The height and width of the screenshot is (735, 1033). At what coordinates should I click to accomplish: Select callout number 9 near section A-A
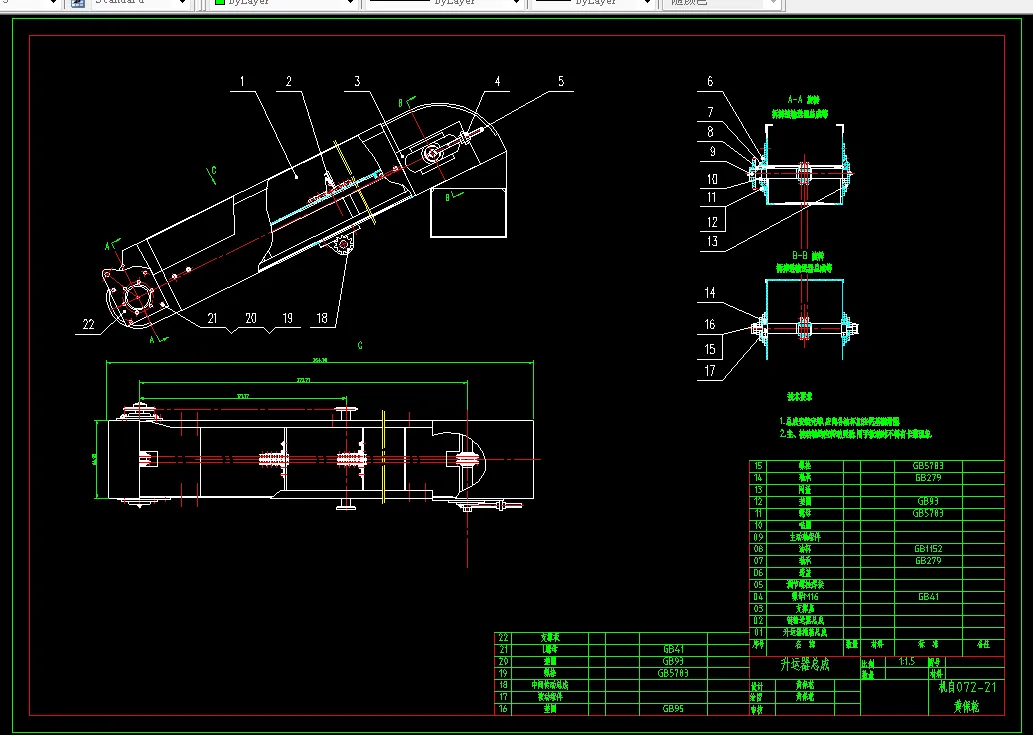tap(712, 151)
